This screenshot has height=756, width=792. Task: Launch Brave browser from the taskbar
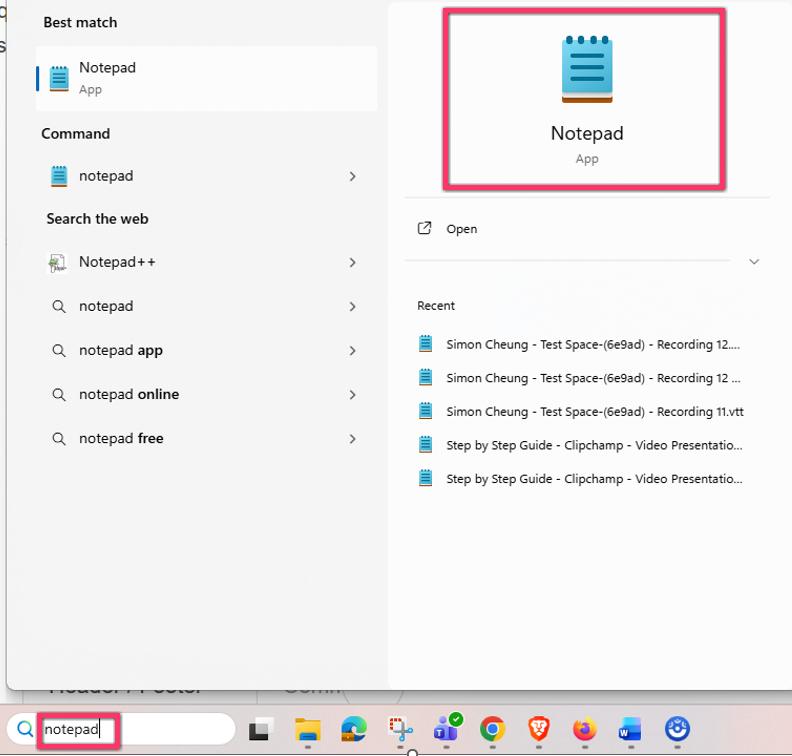click(x=539, y=729)
